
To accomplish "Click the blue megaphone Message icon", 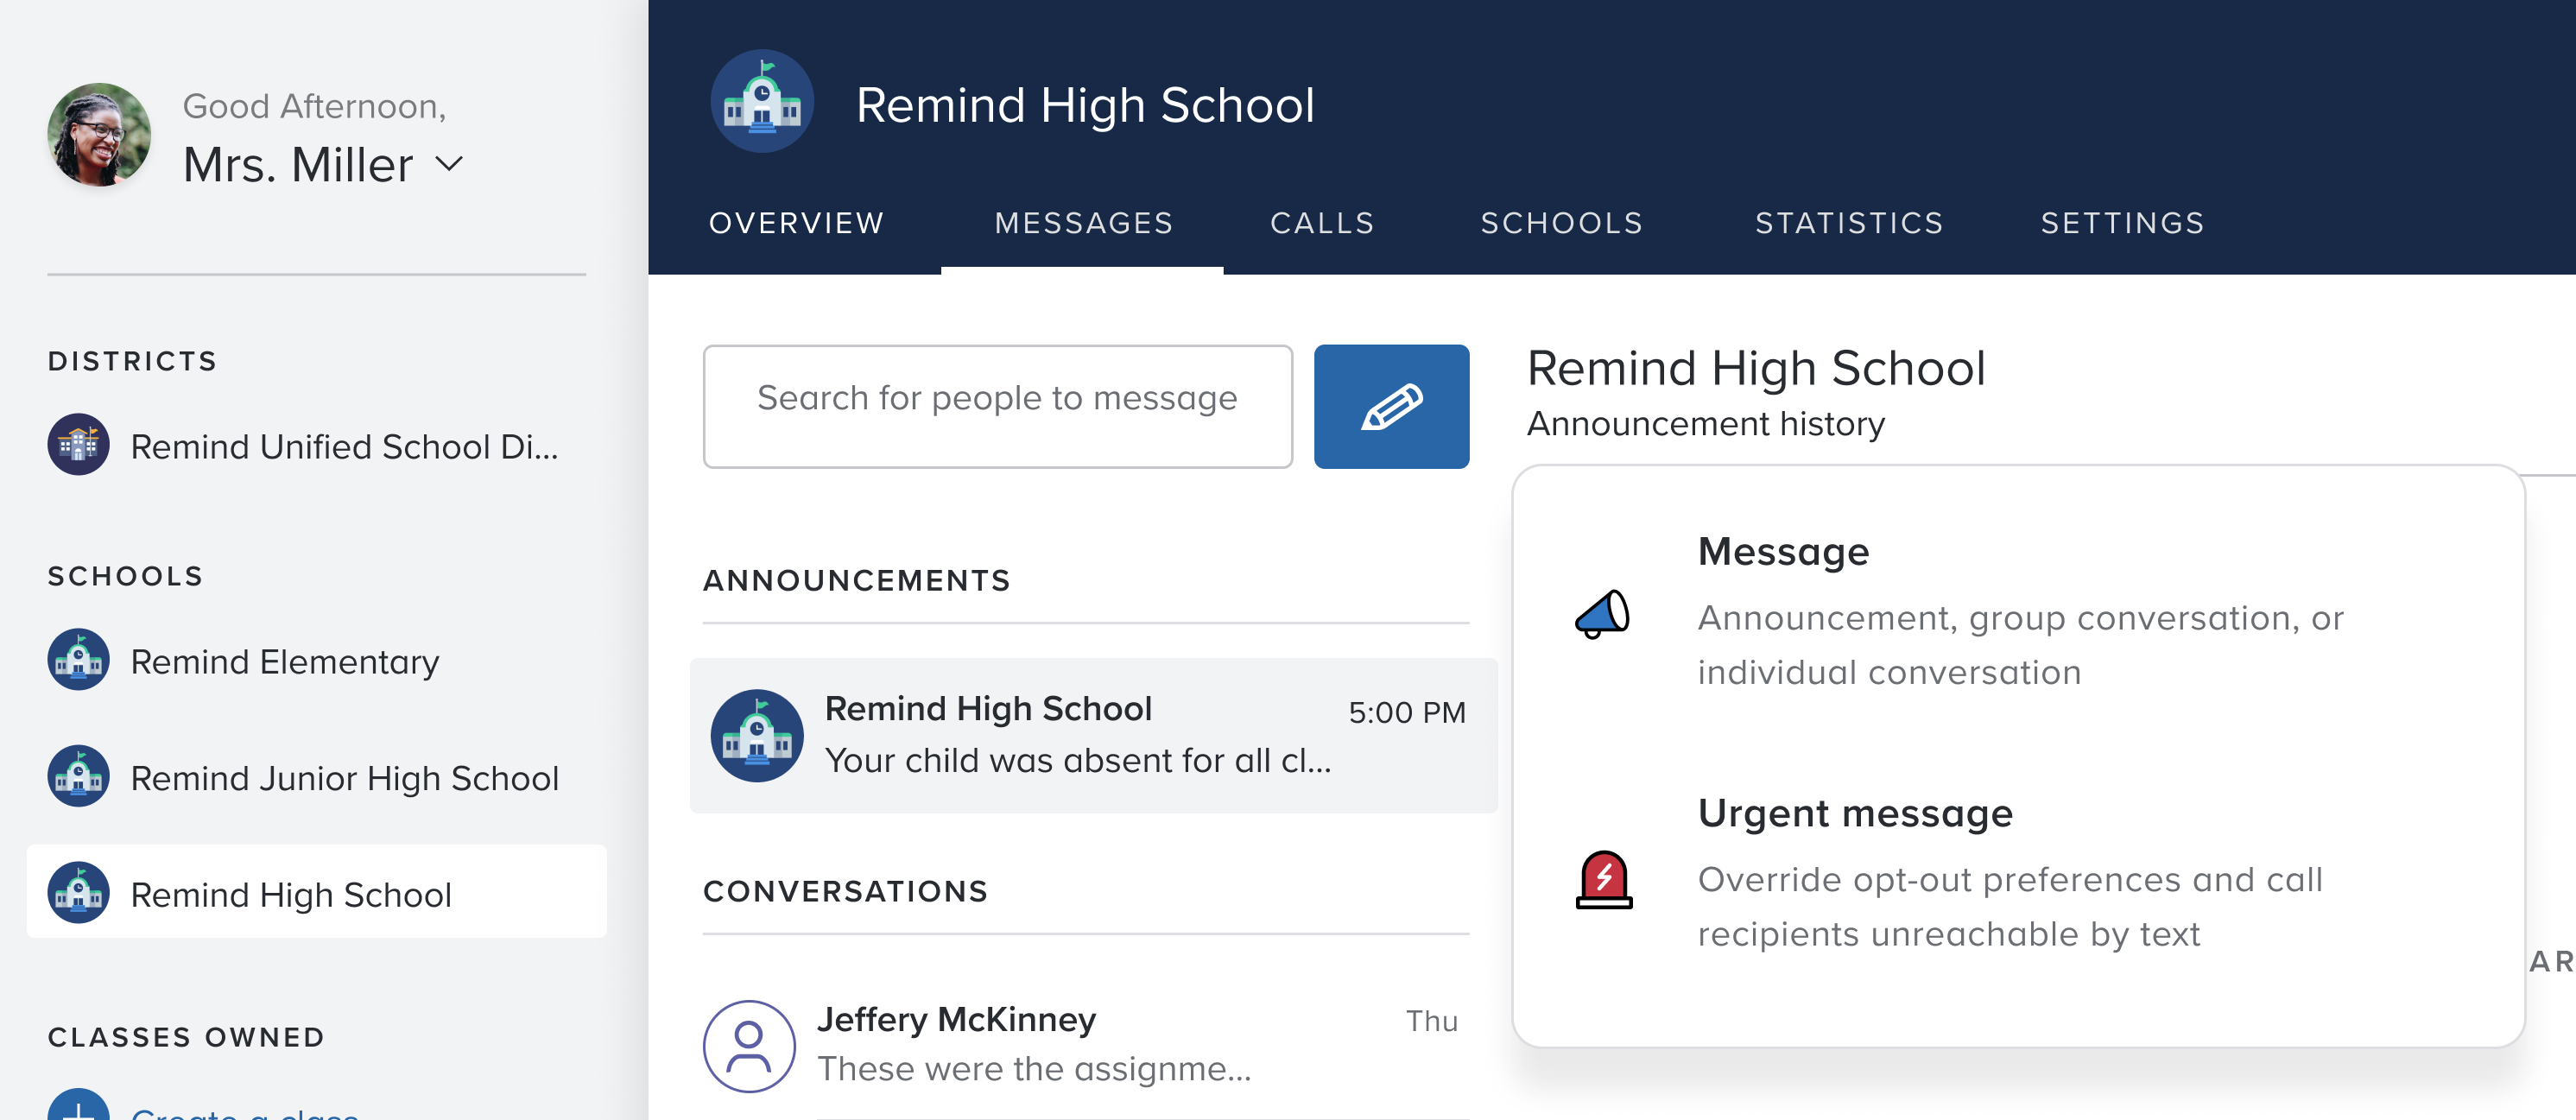I will click(x=1603, y=613).
